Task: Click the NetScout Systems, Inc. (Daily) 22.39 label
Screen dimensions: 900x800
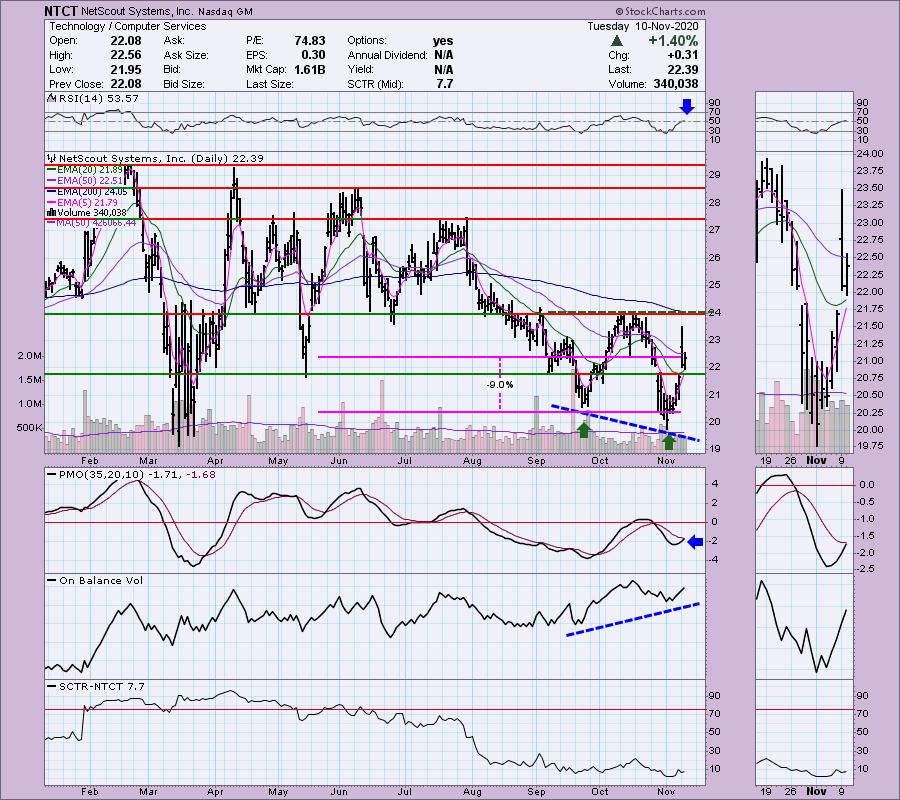Action: (161, 158)
